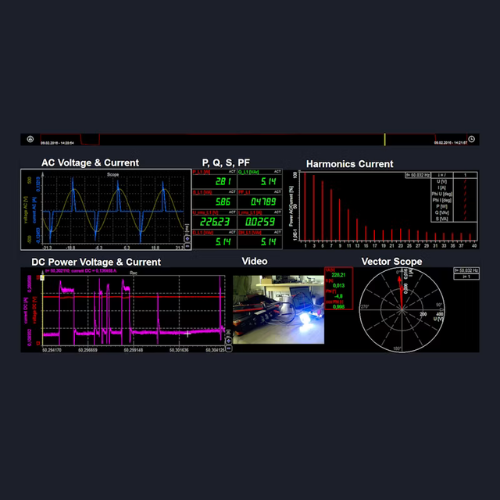Image resolution: width=500 pixels, height=500 pixels.
Task: Select the U [V] row in harmonics table
Action: point(454,182)
